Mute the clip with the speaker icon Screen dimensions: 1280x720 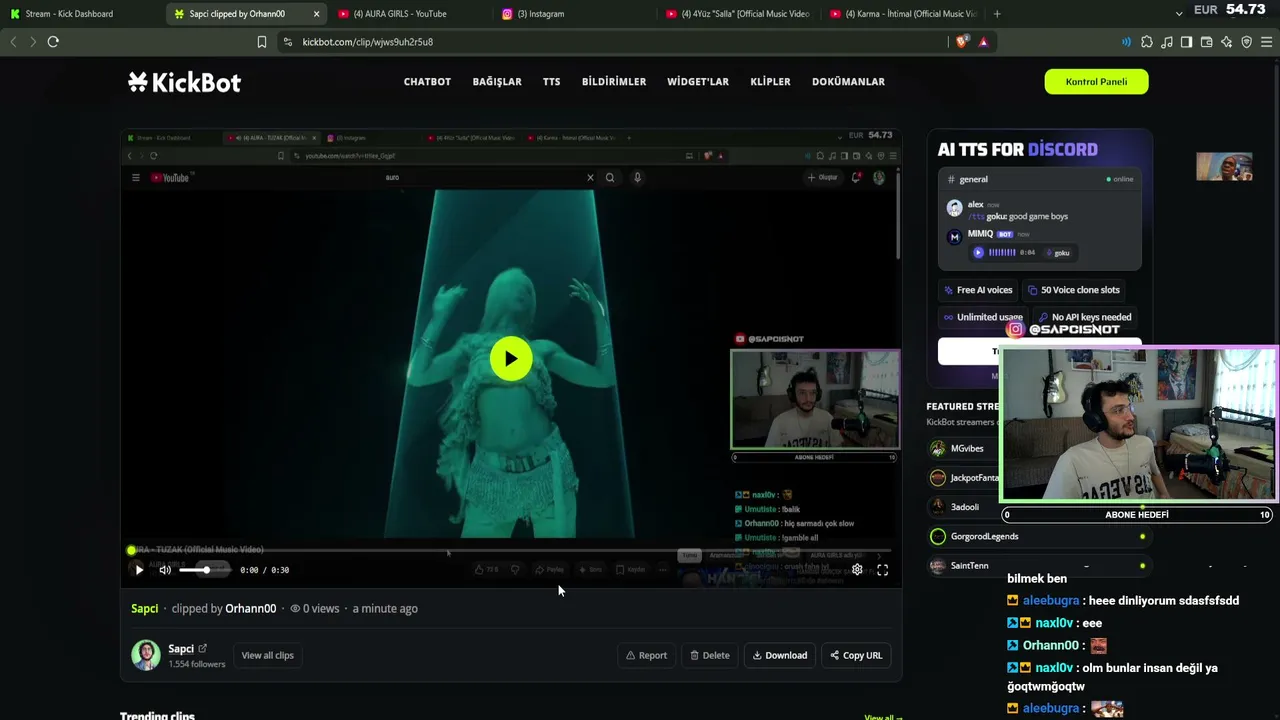click(165, 570)
